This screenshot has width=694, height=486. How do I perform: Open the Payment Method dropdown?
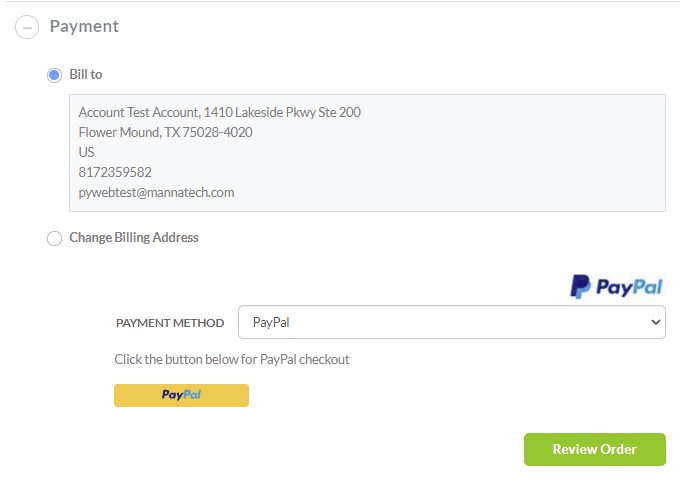[451, 322]
